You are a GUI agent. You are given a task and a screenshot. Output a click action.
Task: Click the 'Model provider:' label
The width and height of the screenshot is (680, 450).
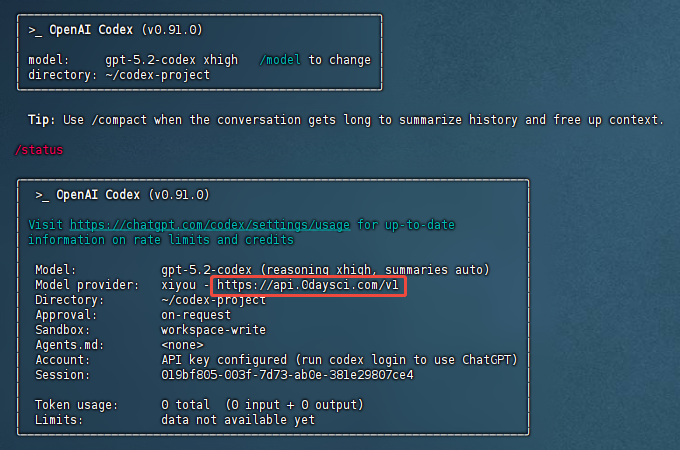click(87, 285)
